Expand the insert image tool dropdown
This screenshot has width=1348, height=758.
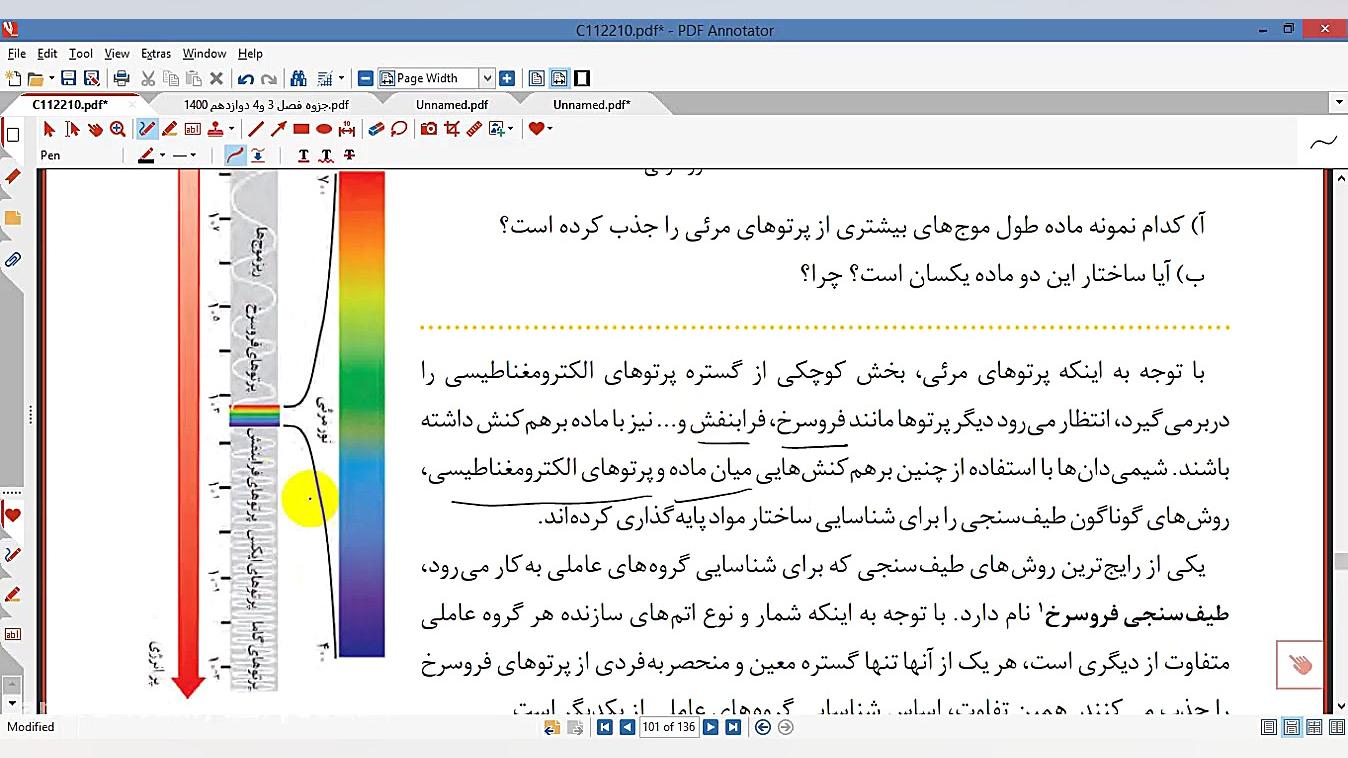point(510,128)
